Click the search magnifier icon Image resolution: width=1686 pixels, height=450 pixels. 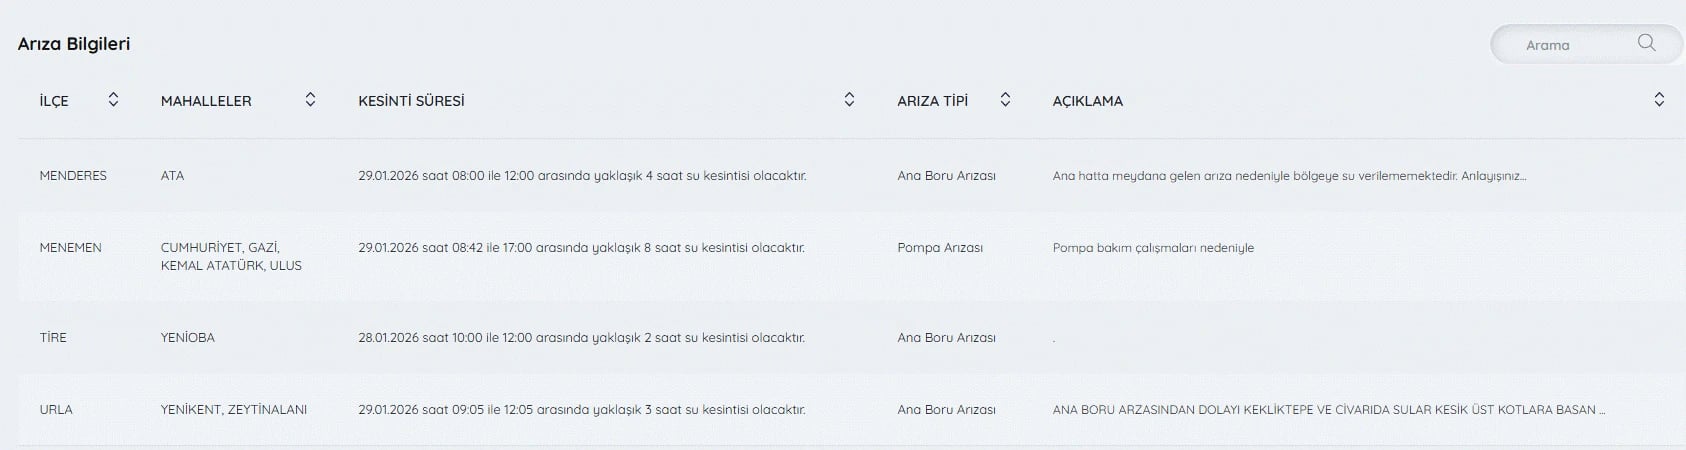pos(1646,43)
